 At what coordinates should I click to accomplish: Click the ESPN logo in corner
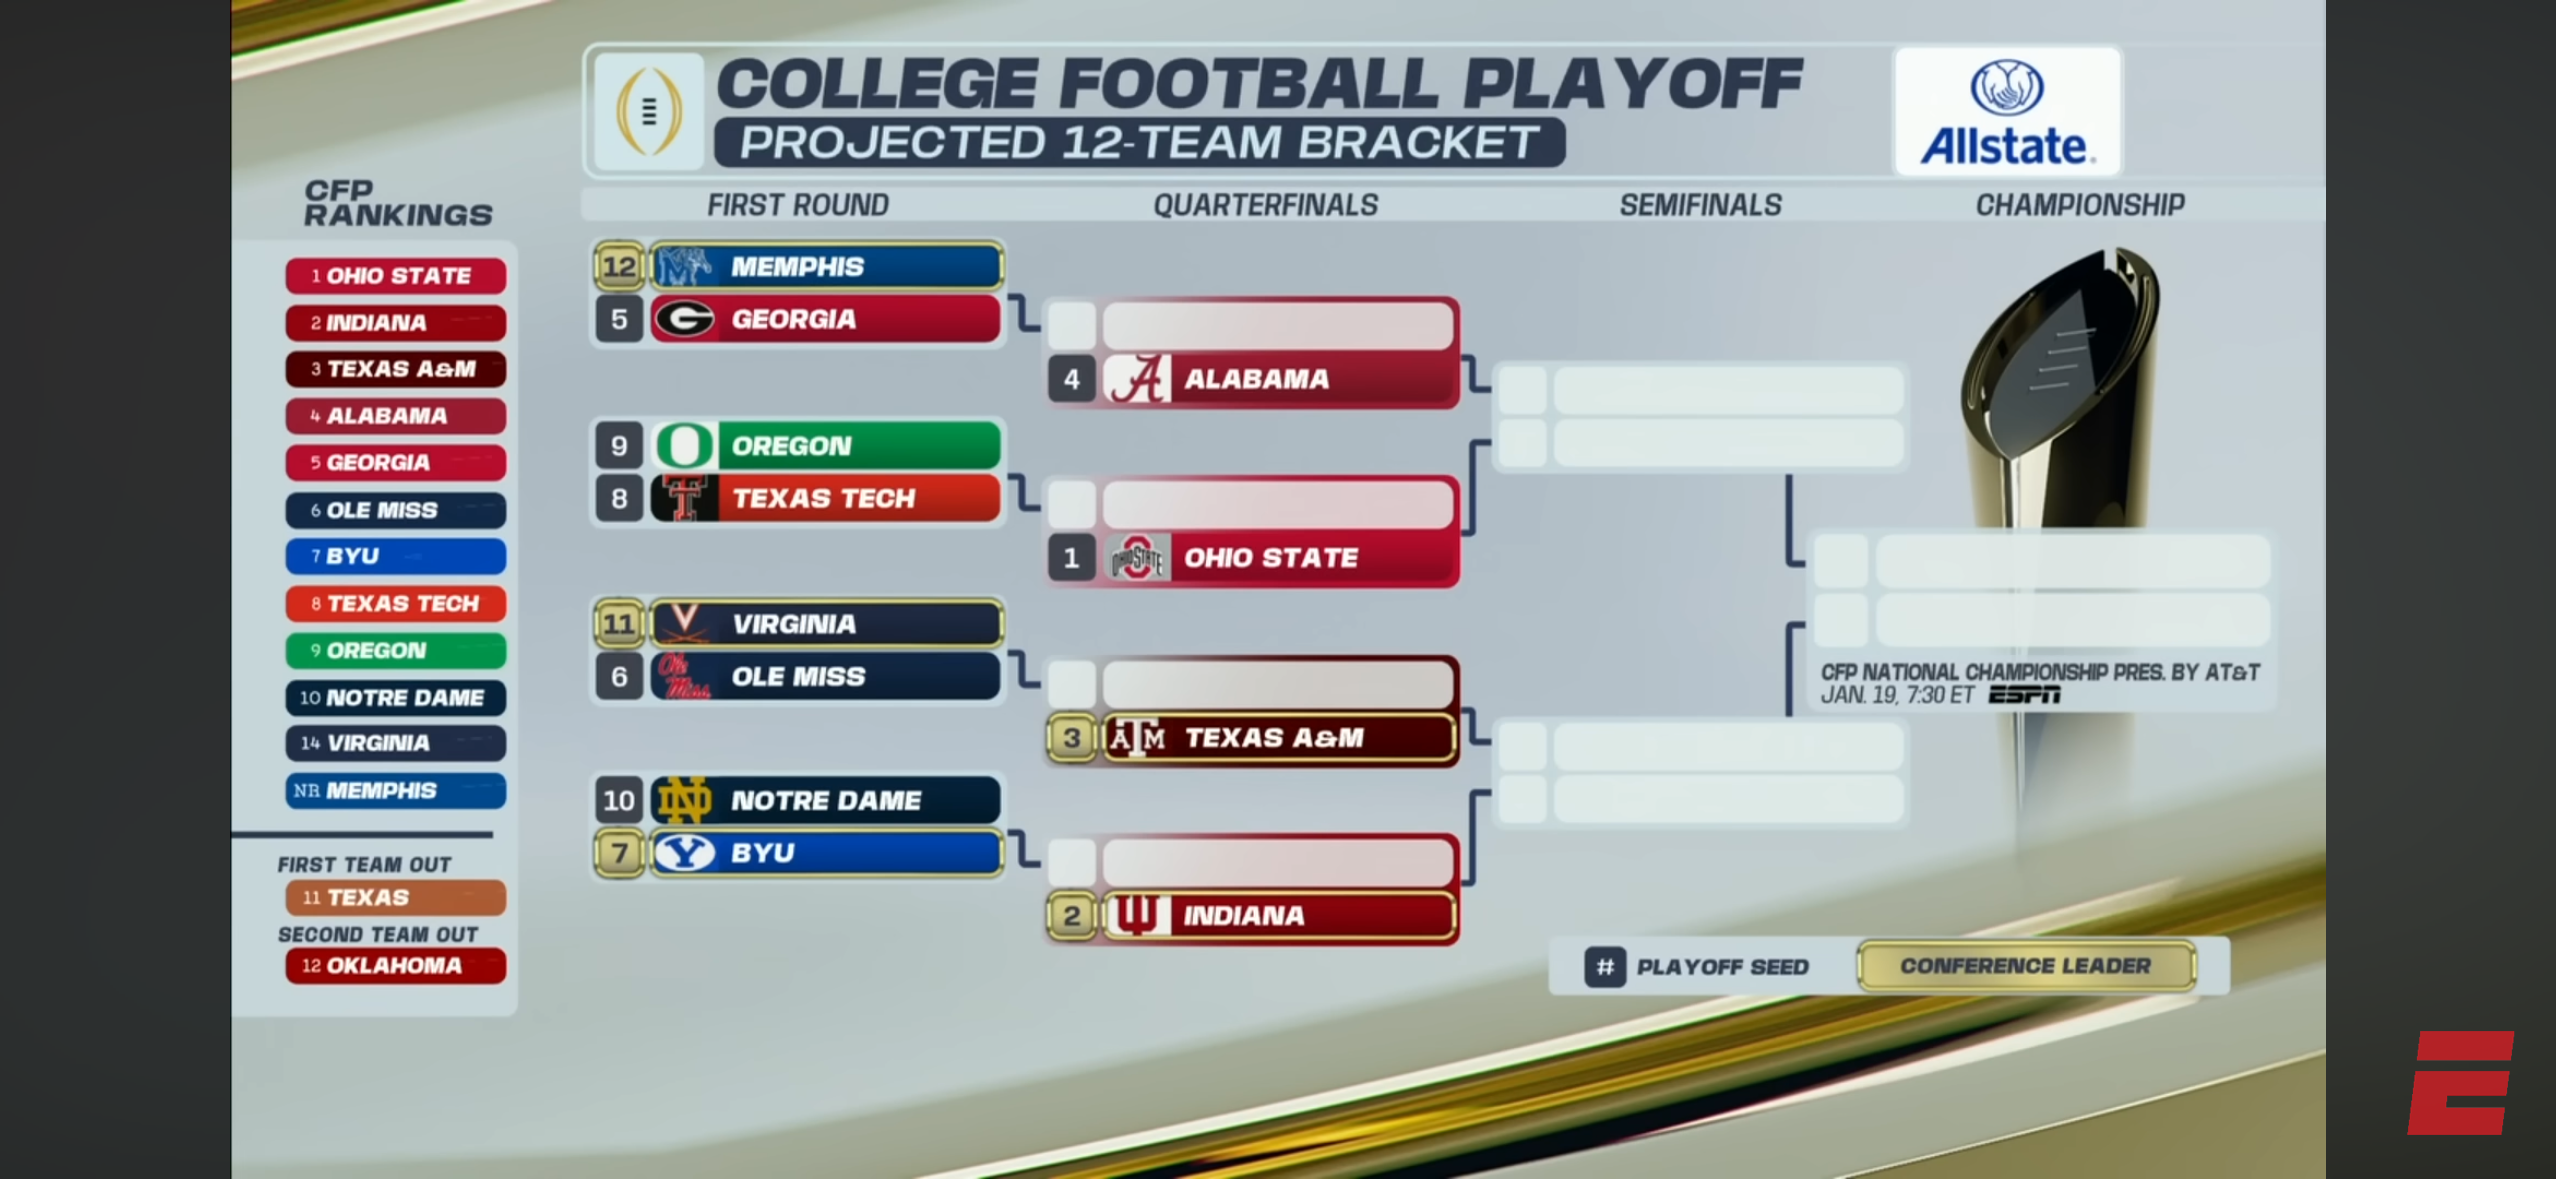2460,1083
